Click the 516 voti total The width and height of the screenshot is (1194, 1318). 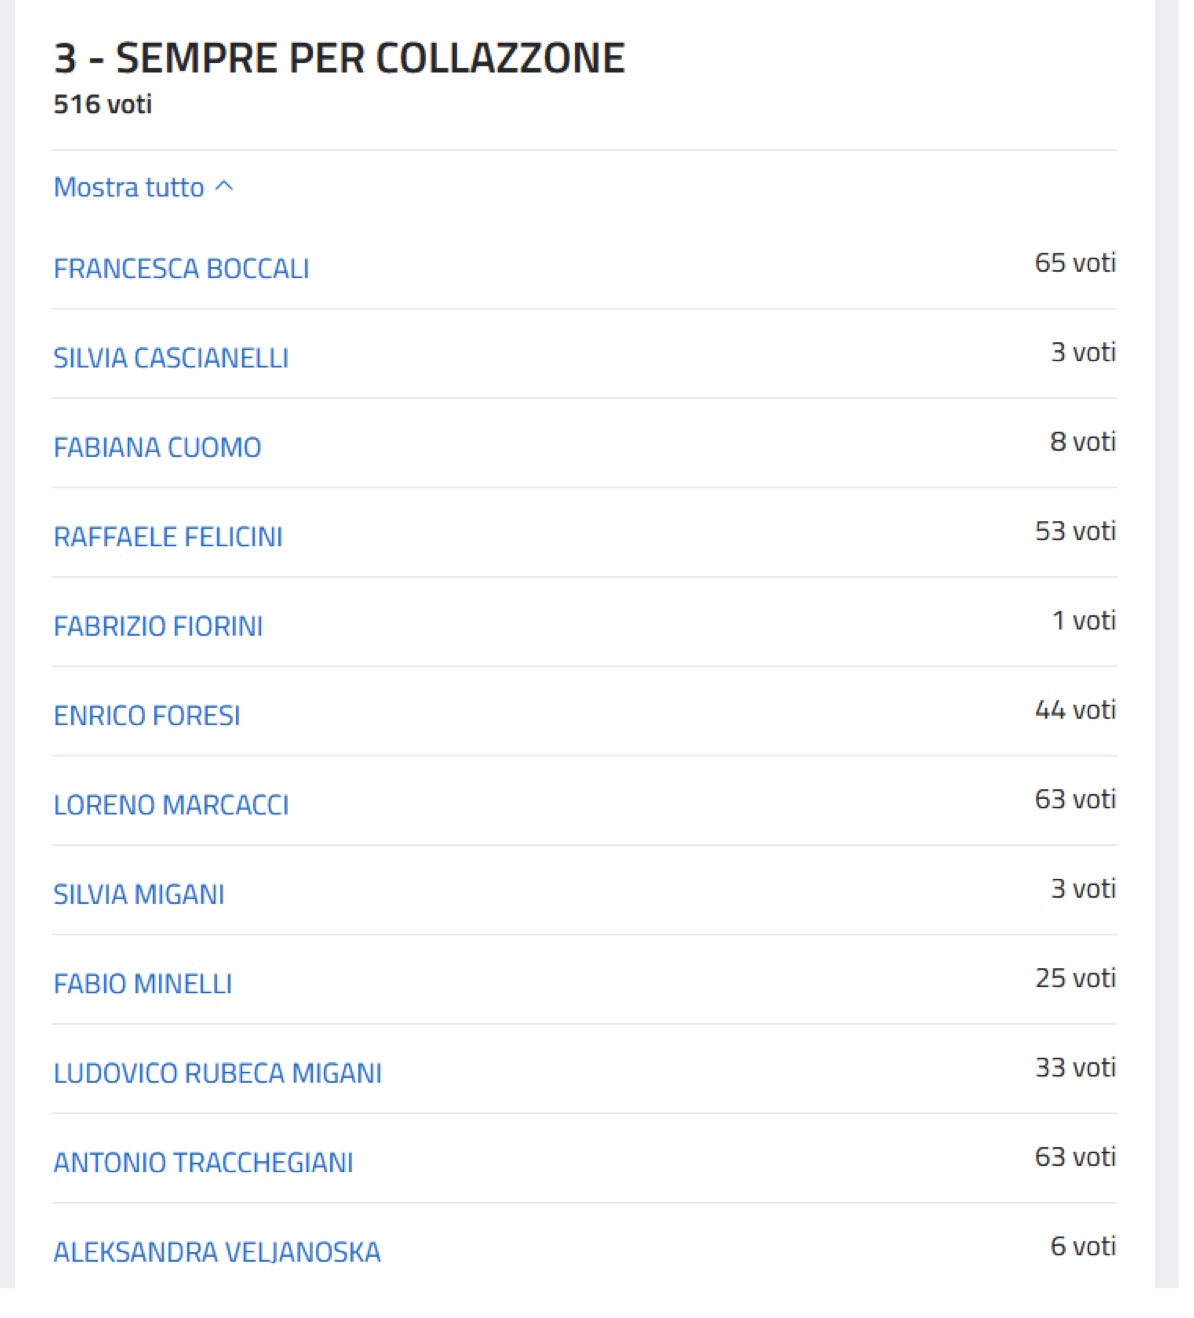click(x=103, y=105)
